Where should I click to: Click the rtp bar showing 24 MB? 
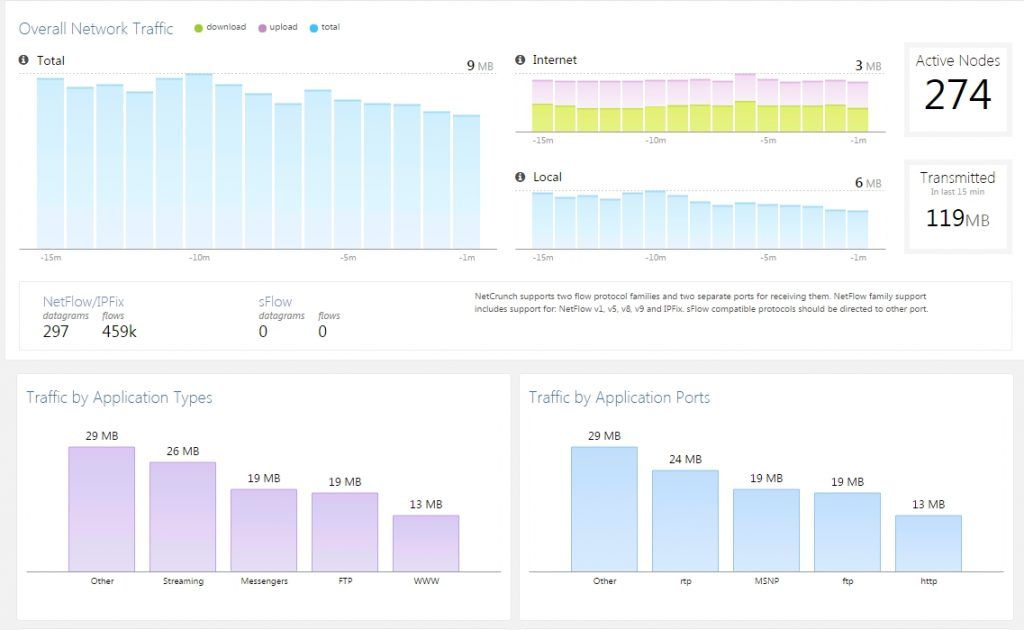pos(685,521)
